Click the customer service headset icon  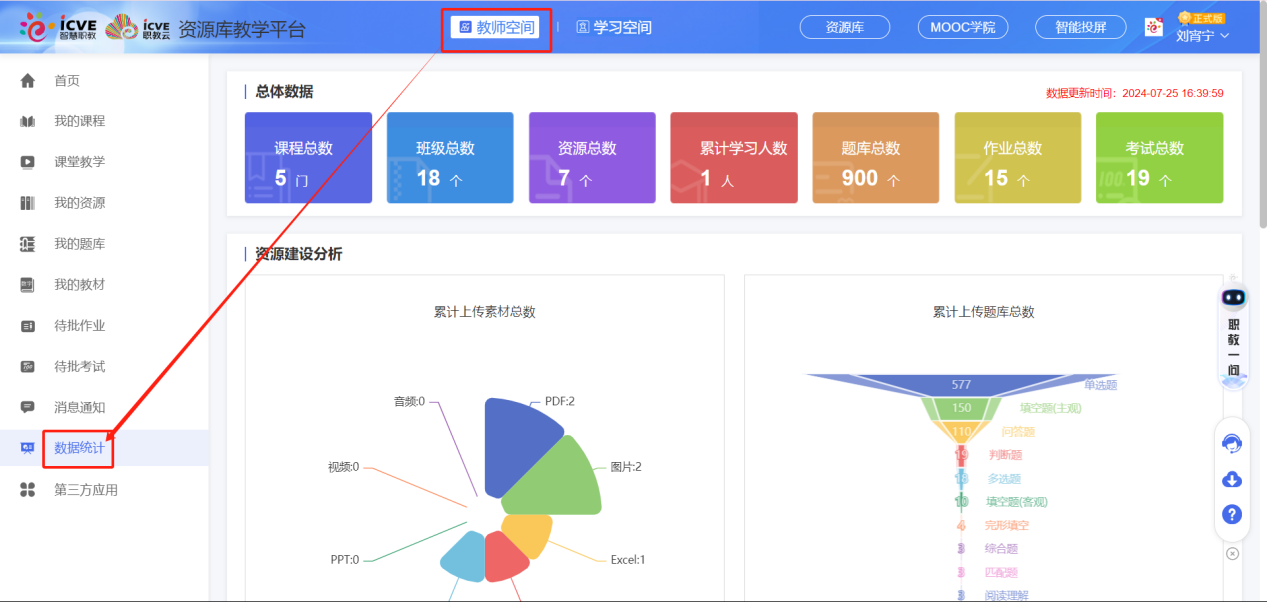point(1232,444)
